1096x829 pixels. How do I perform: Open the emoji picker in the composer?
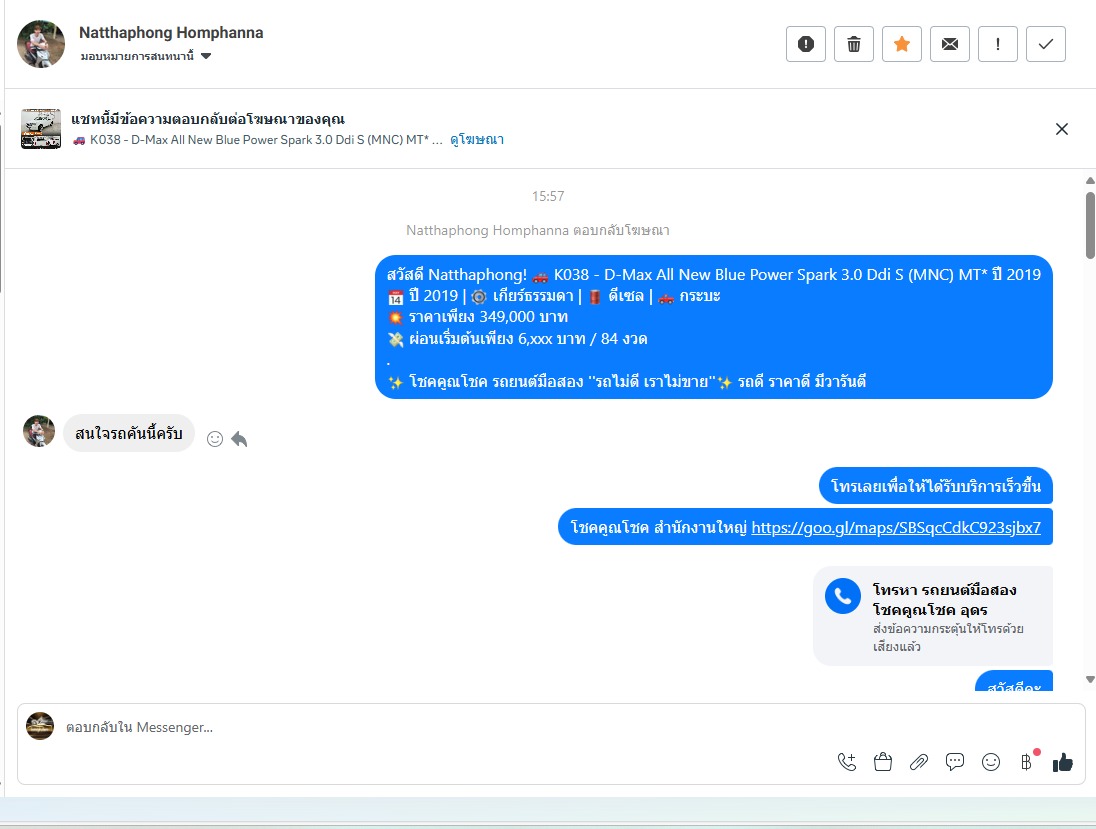coord(990,762)
